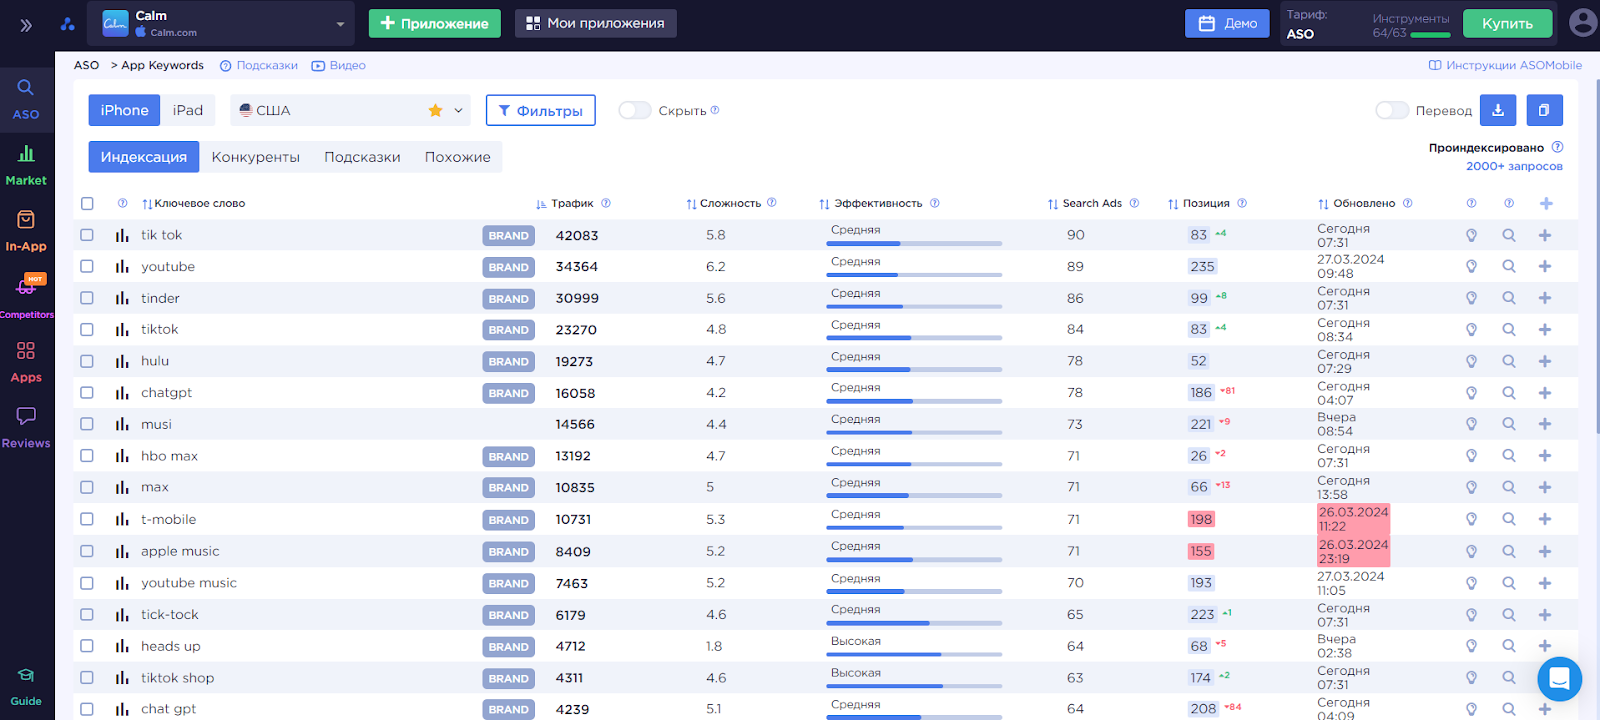Screen dimensions: 1600x720
Task: Add the chatgpt keyword with plus icon
Action: (x=1545, y=393)
